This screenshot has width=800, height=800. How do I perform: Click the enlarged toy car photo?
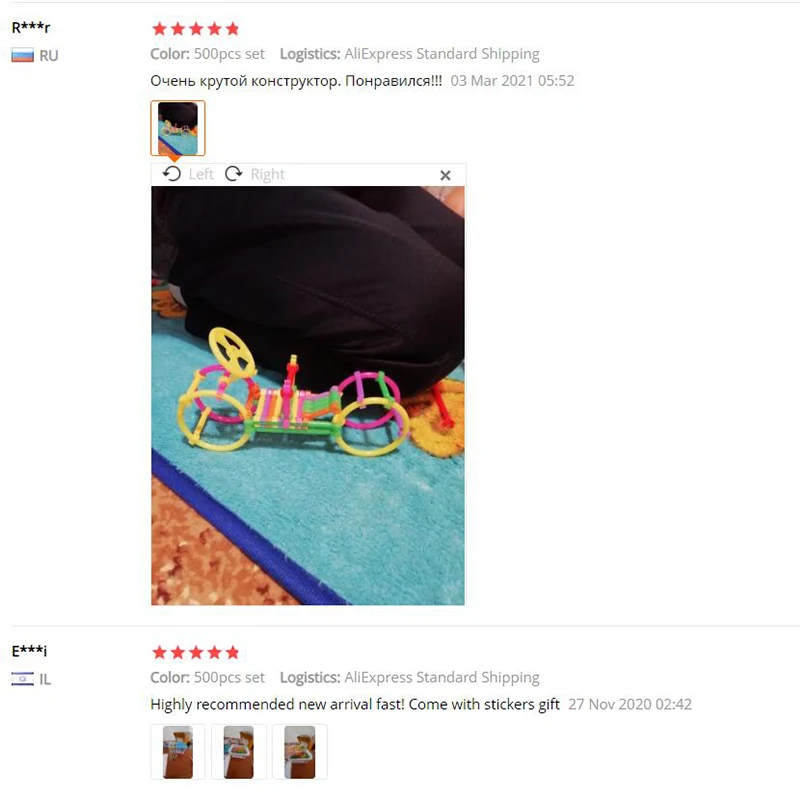tap(308, 395)
